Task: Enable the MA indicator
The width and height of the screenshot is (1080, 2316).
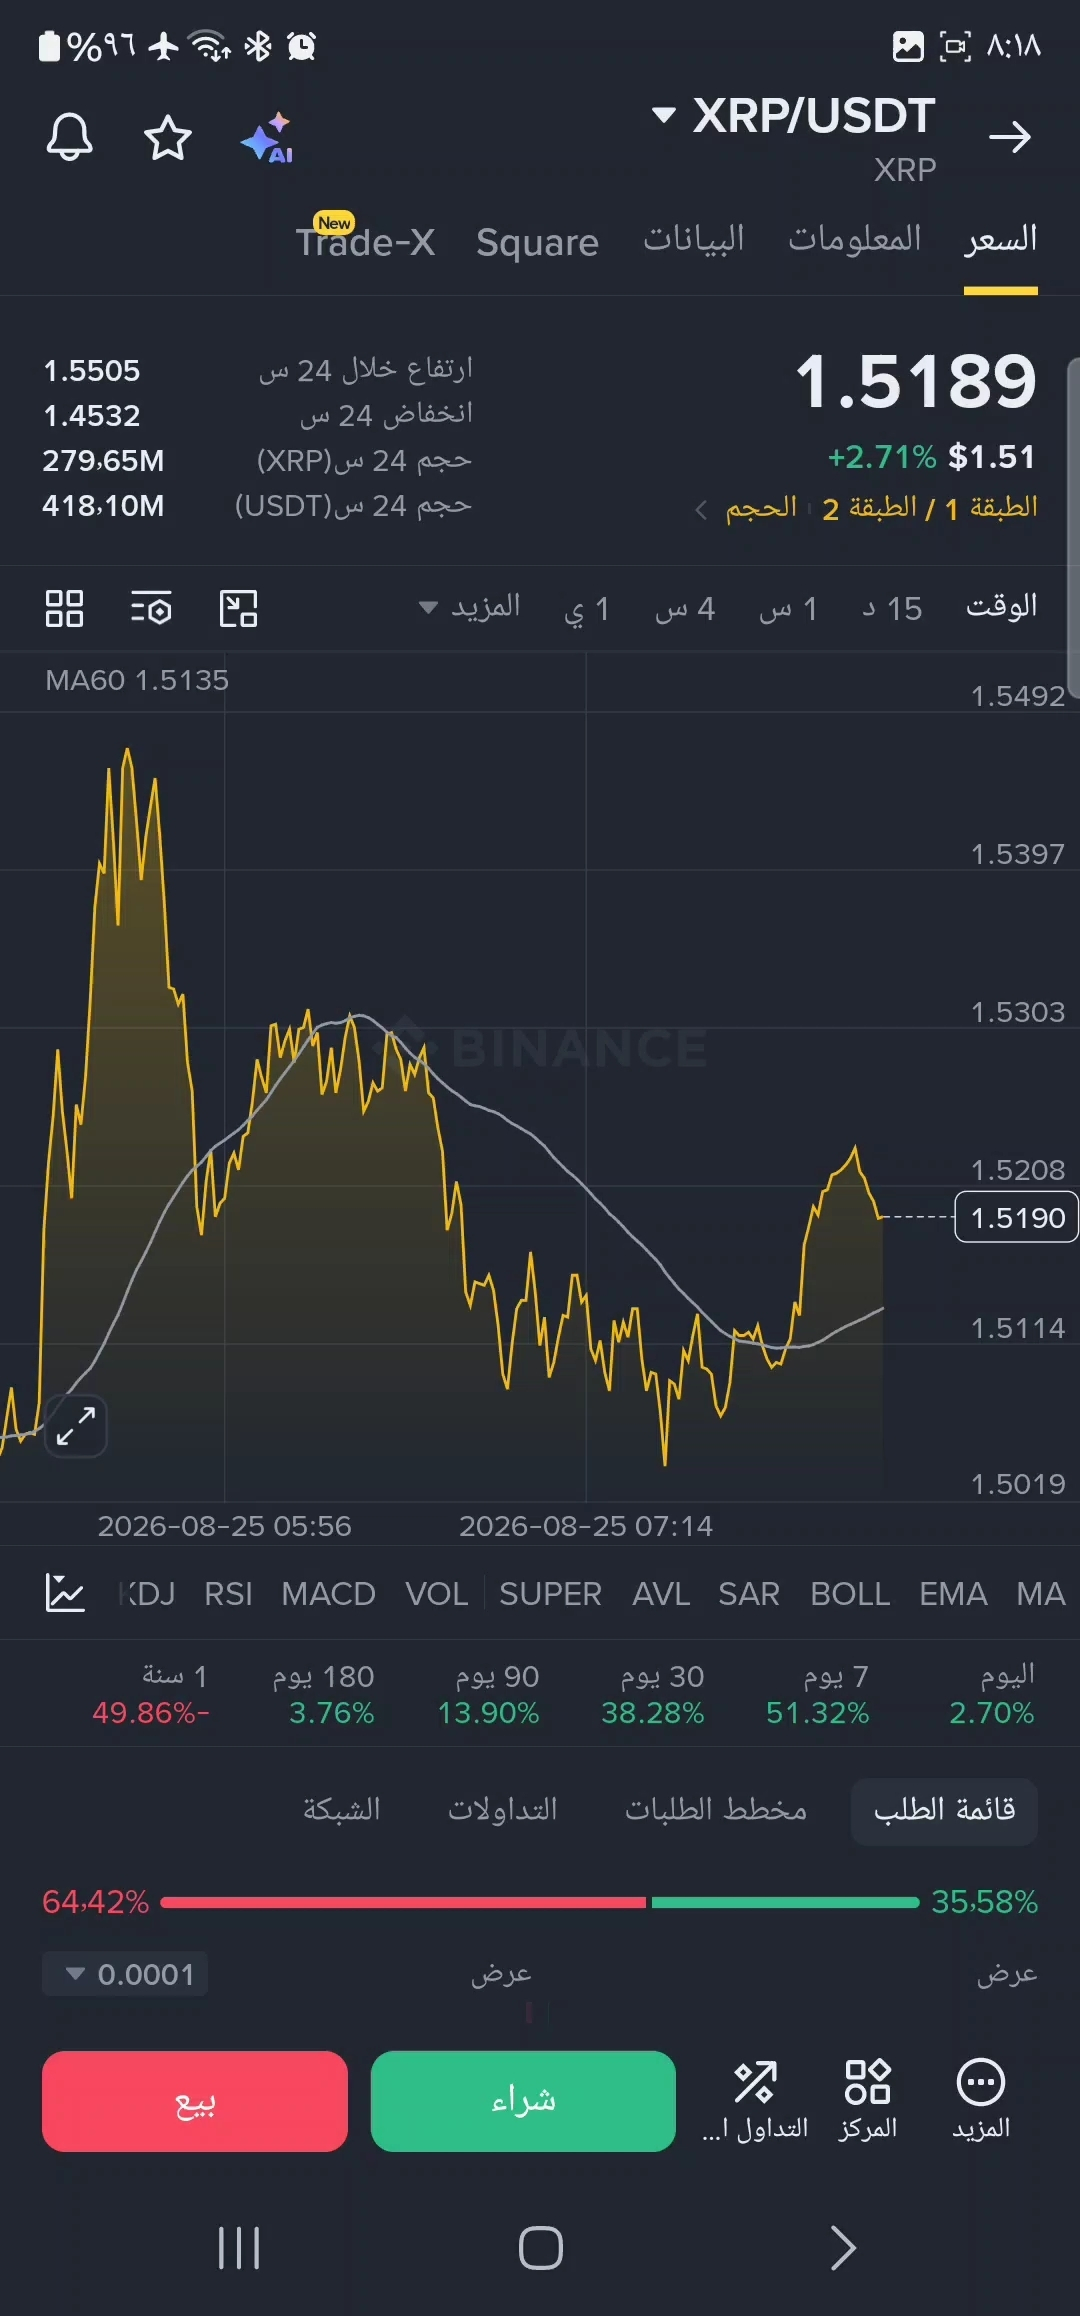Action: click(x=1040, y=1593)
